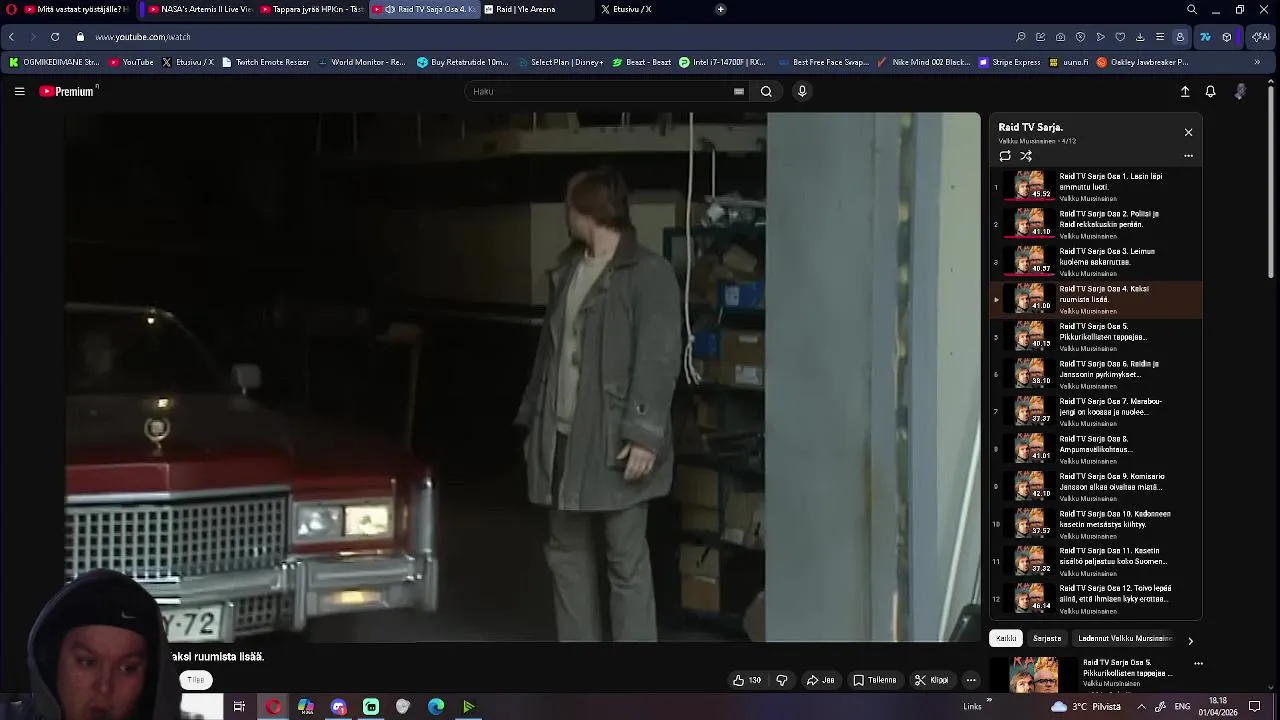This screenshot has height=720, width=1280.
Task: Open options for recommended Osa 5 video
Action: coord(1198,663)
